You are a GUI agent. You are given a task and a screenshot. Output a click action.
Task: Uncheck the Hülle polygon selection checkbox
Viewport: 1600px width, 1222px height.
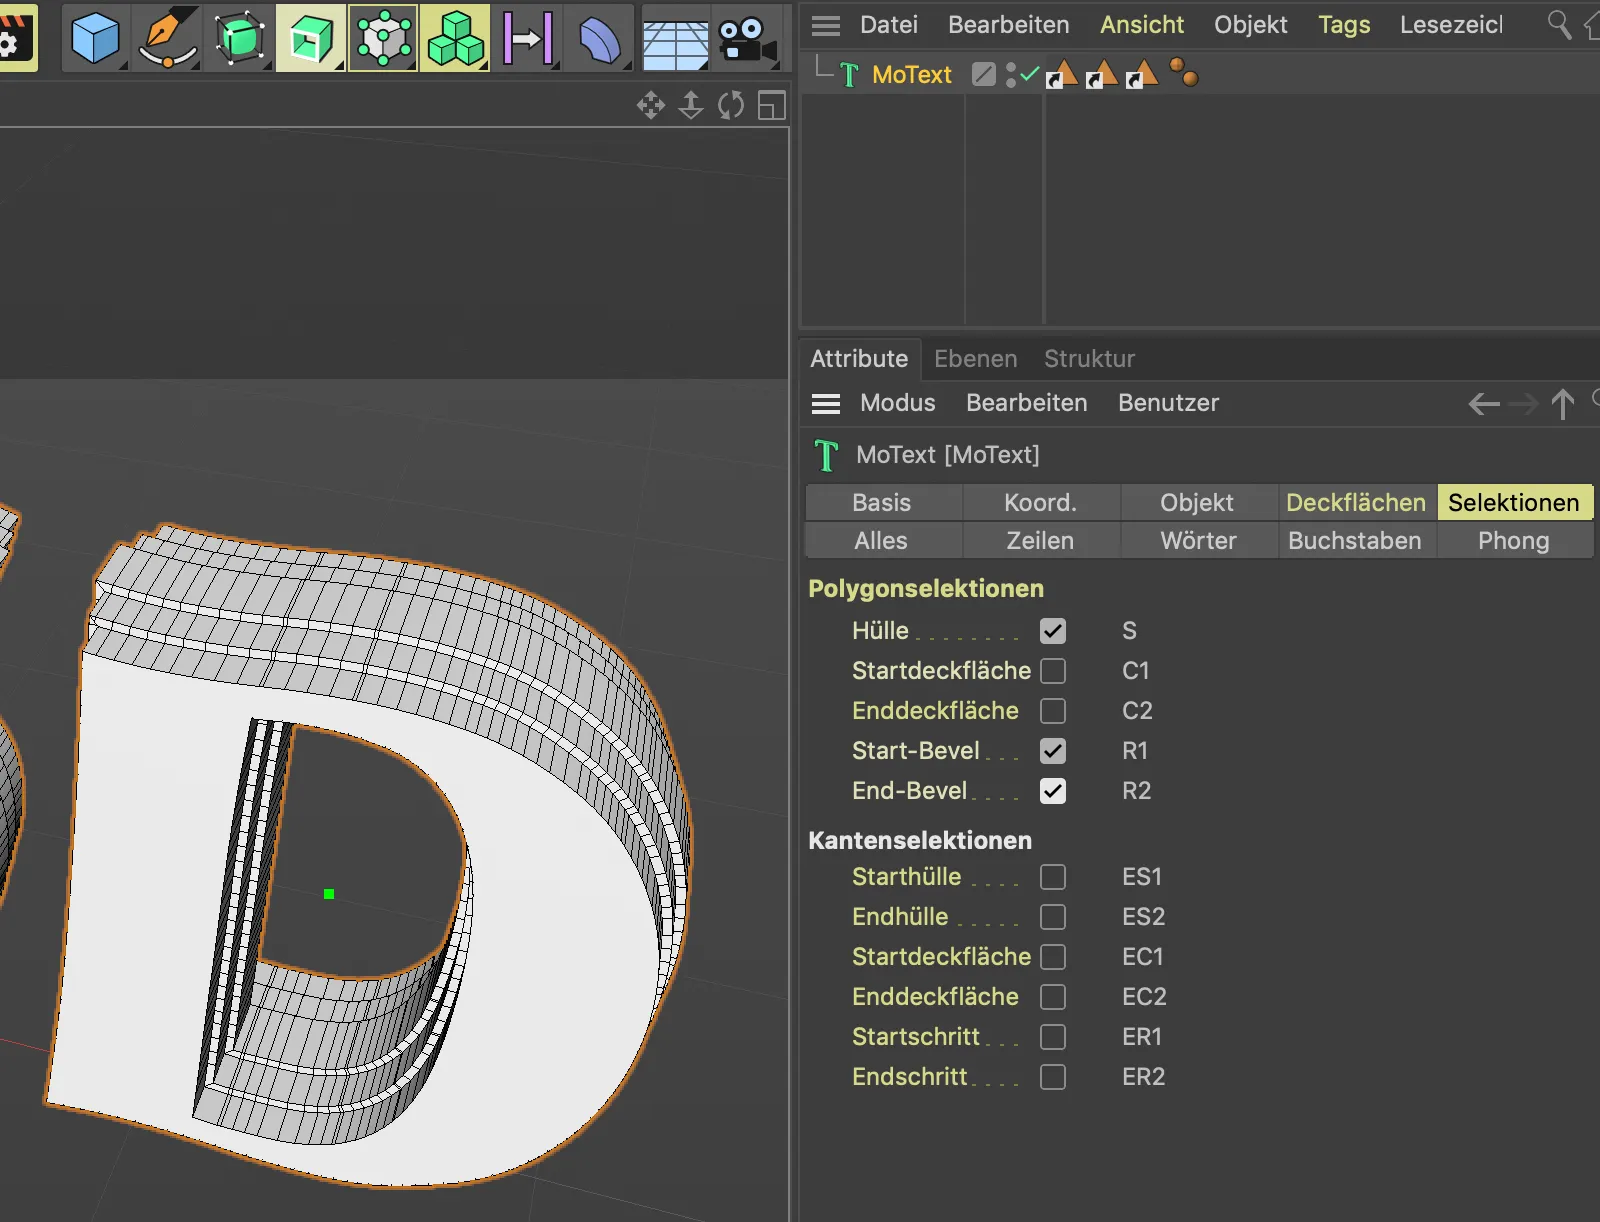1053,631
